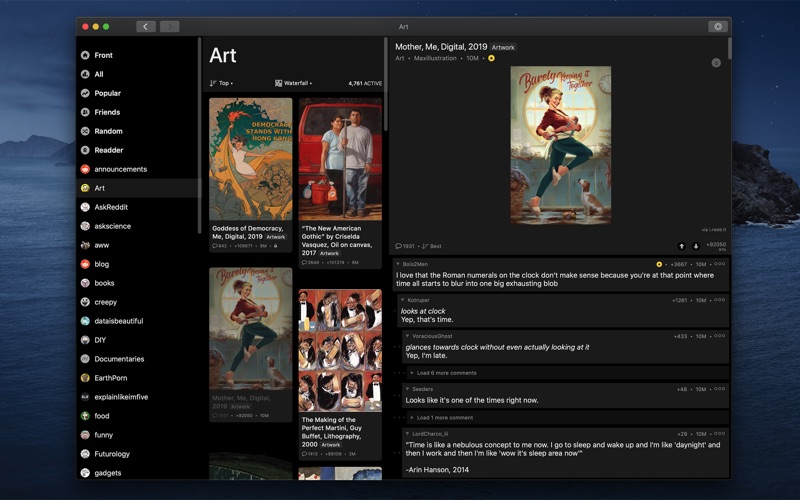The image size is (800, 500).
Task: Collapse the Bois2Men comment
Action: click(398, 264)
